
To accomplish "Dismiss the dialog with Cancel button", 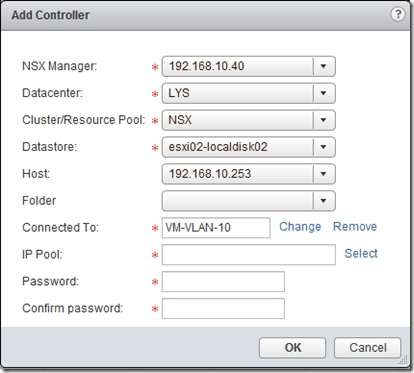I will [x=367, y=348].
